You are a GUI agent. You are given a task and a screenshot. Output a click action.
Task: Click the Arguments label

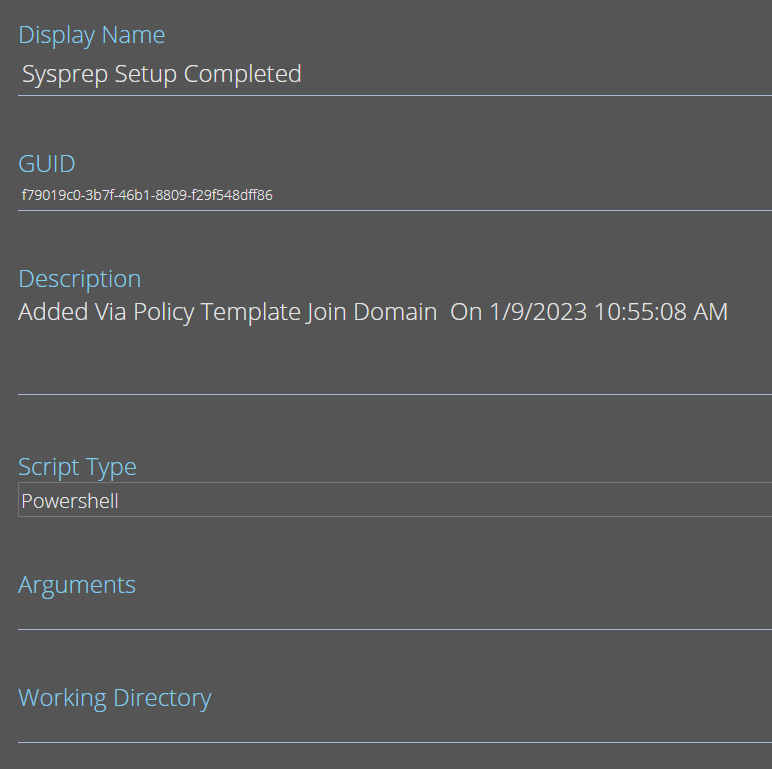click(x=77, y=585)
